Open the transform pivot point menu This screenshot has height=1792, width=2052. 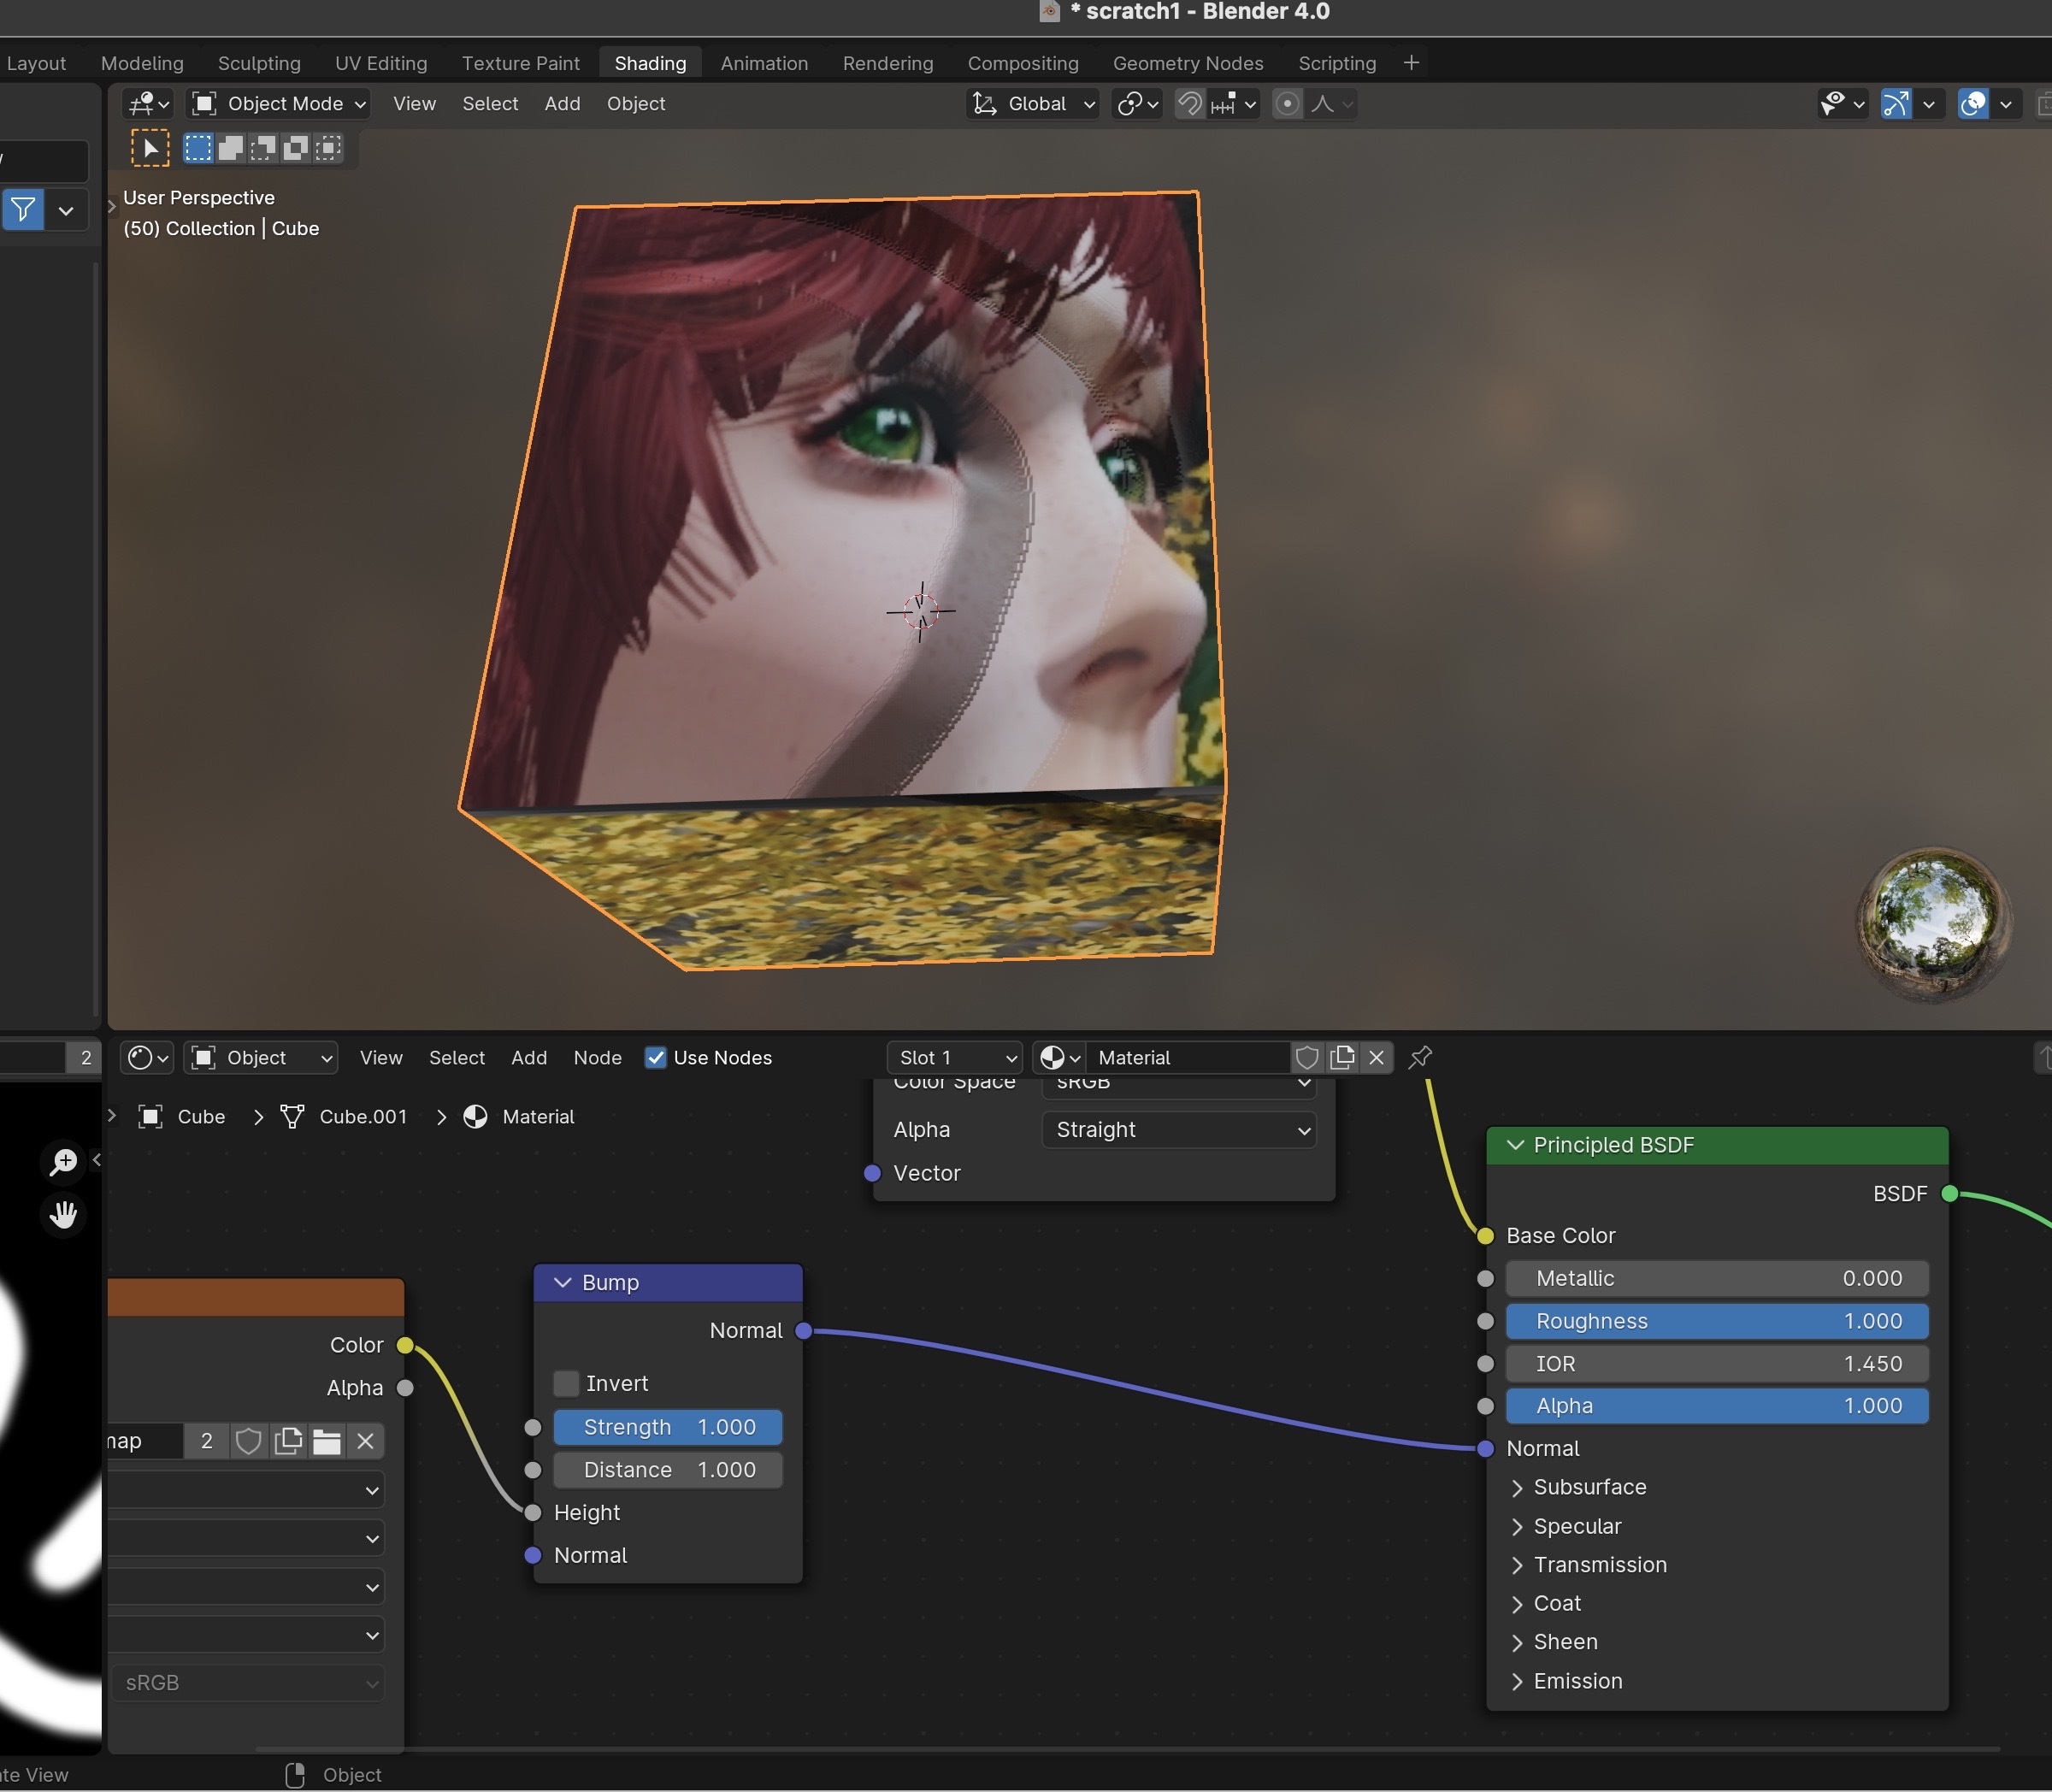tap(1138, 104)
